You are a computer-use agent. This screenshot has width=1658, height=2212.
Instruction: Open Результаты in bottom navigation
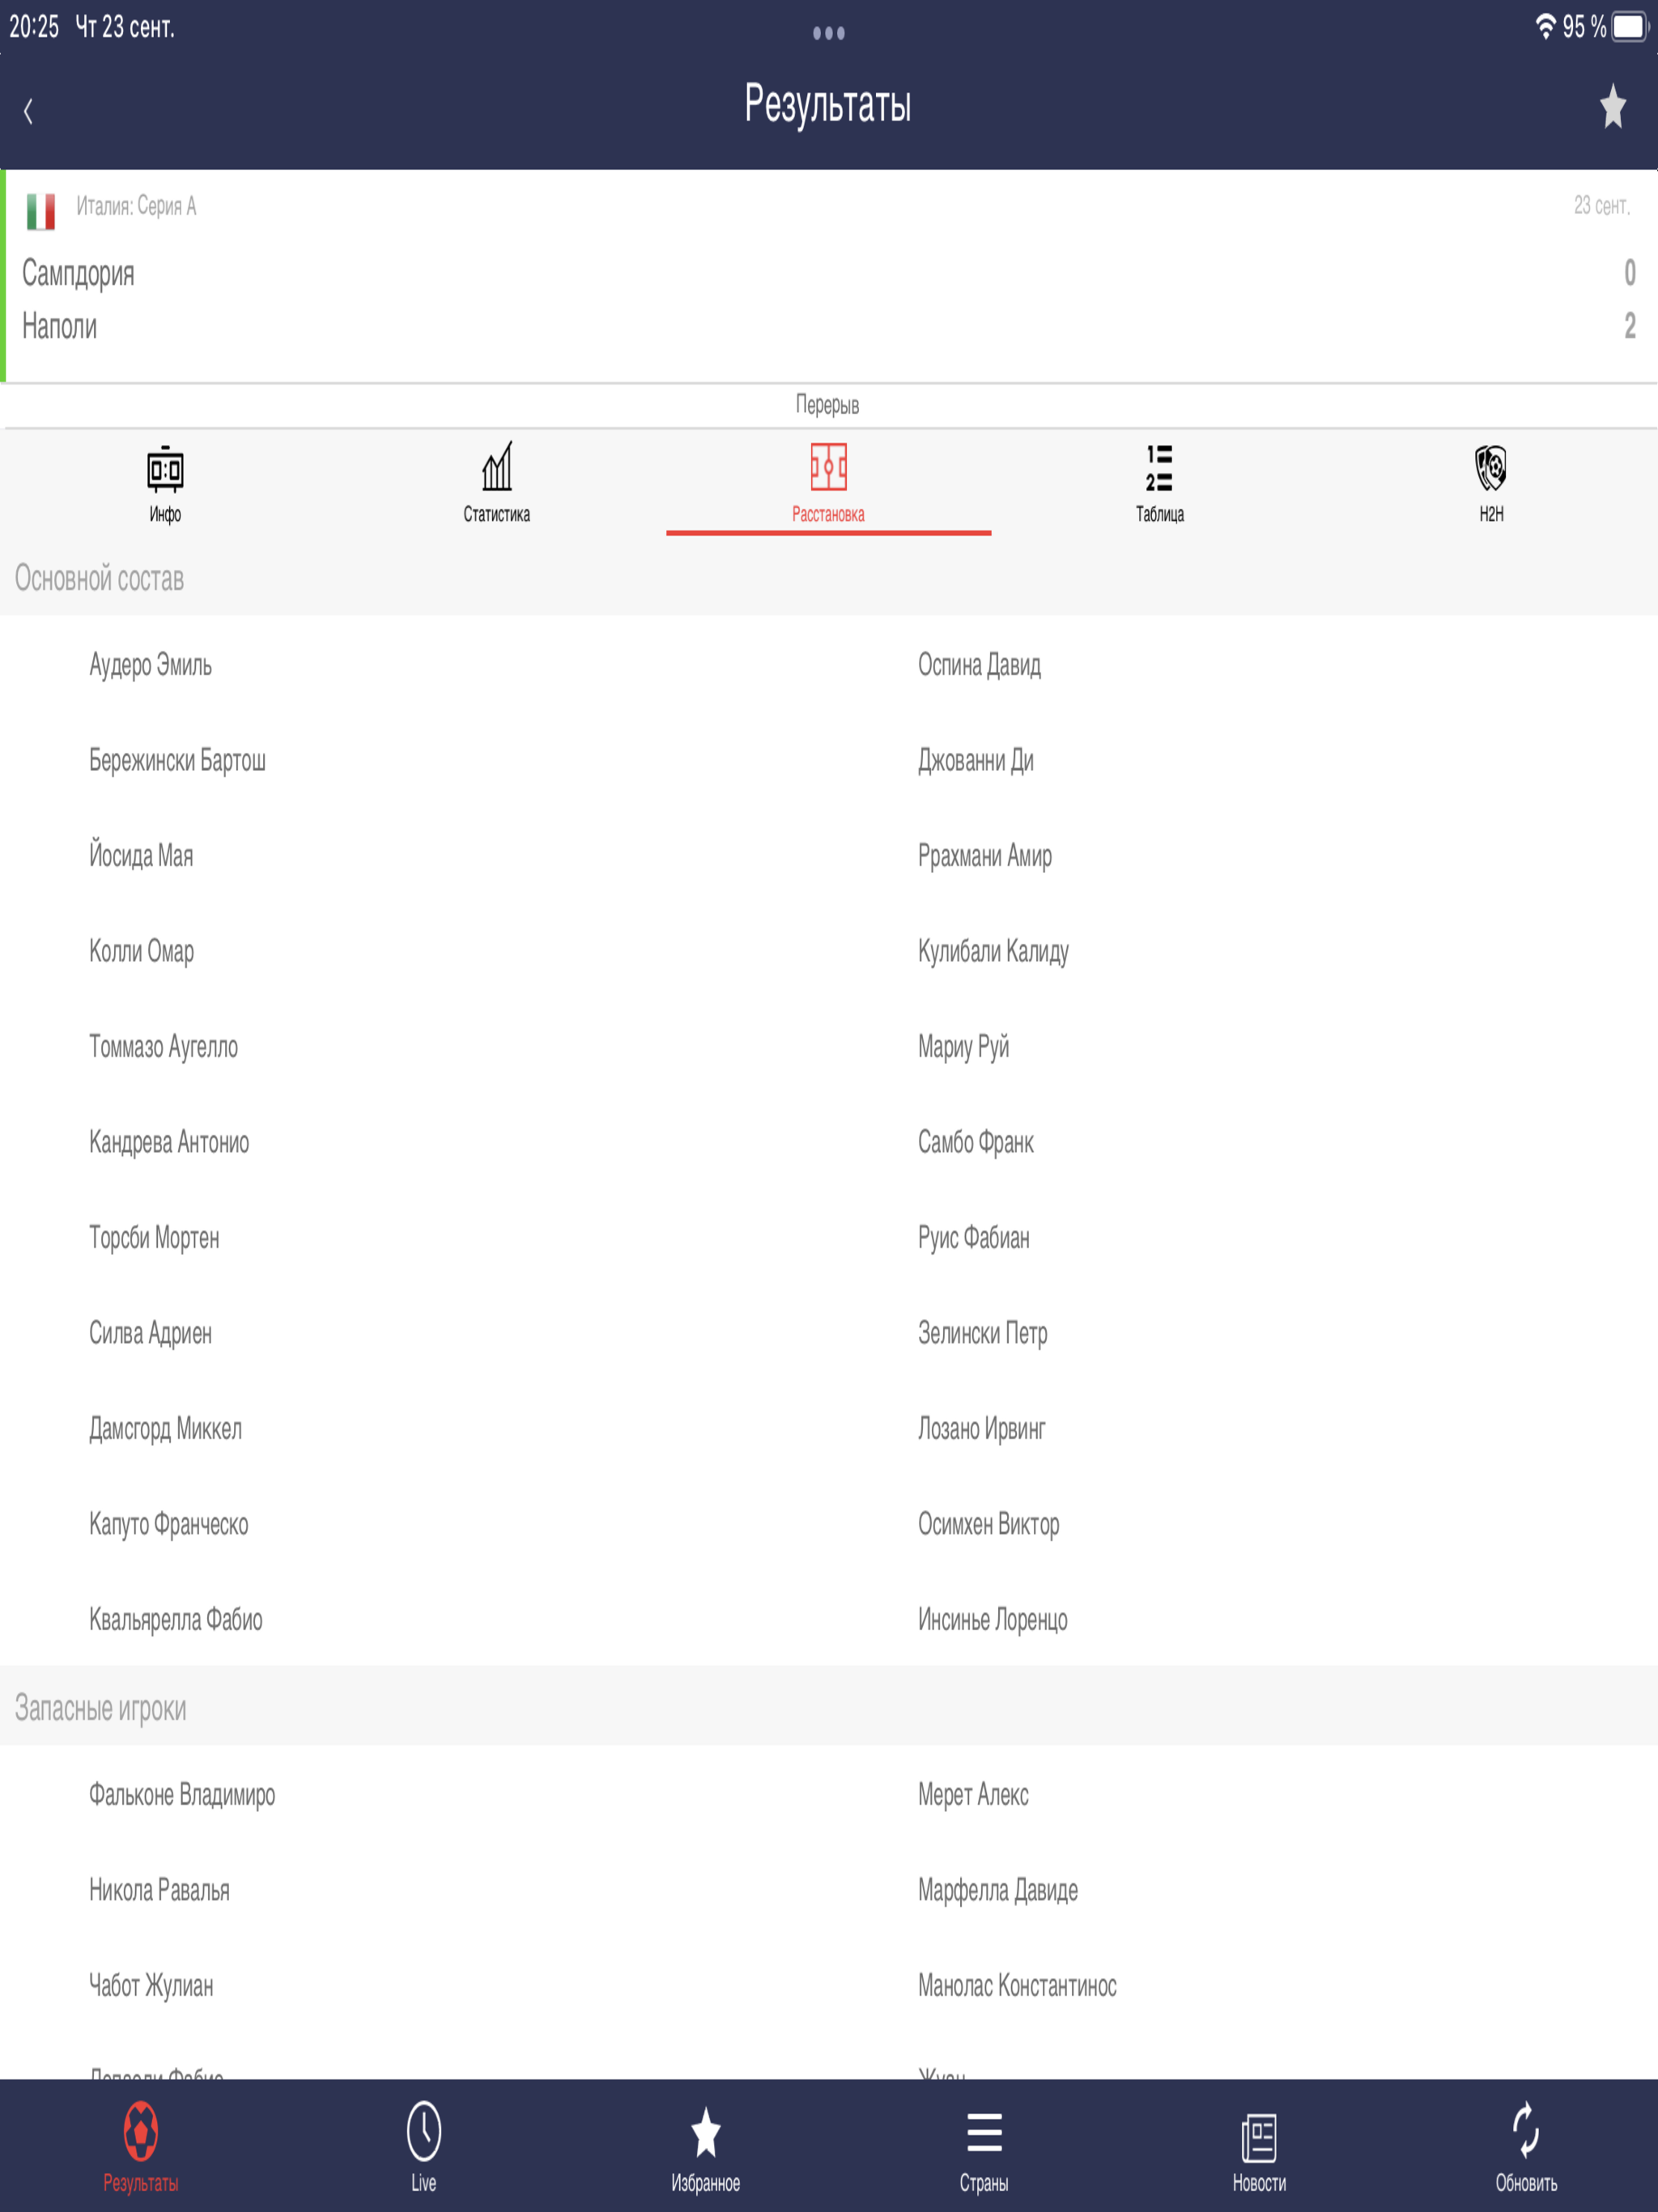141,2146
